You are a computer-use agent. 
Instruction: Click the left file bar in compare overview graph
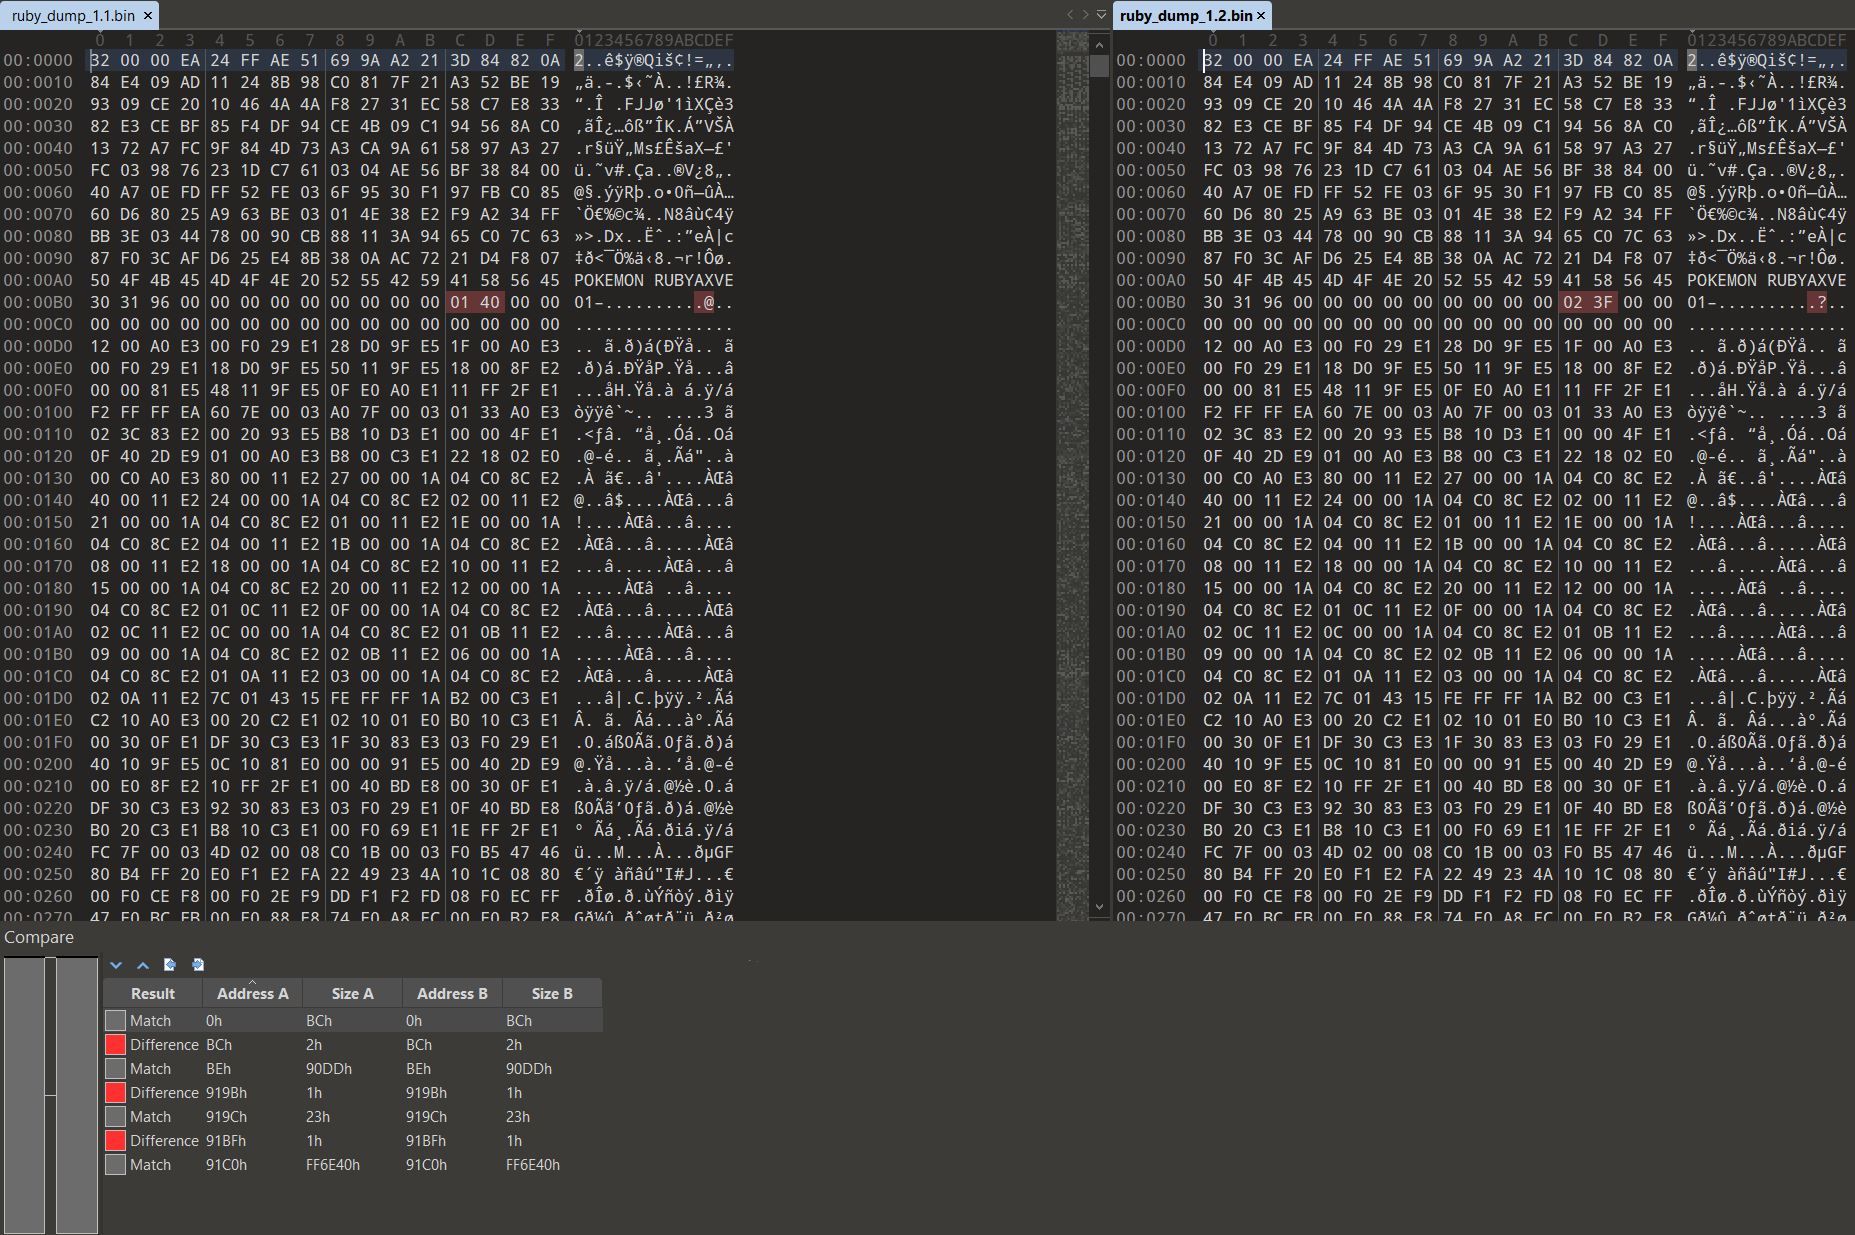coord(24,1095)
